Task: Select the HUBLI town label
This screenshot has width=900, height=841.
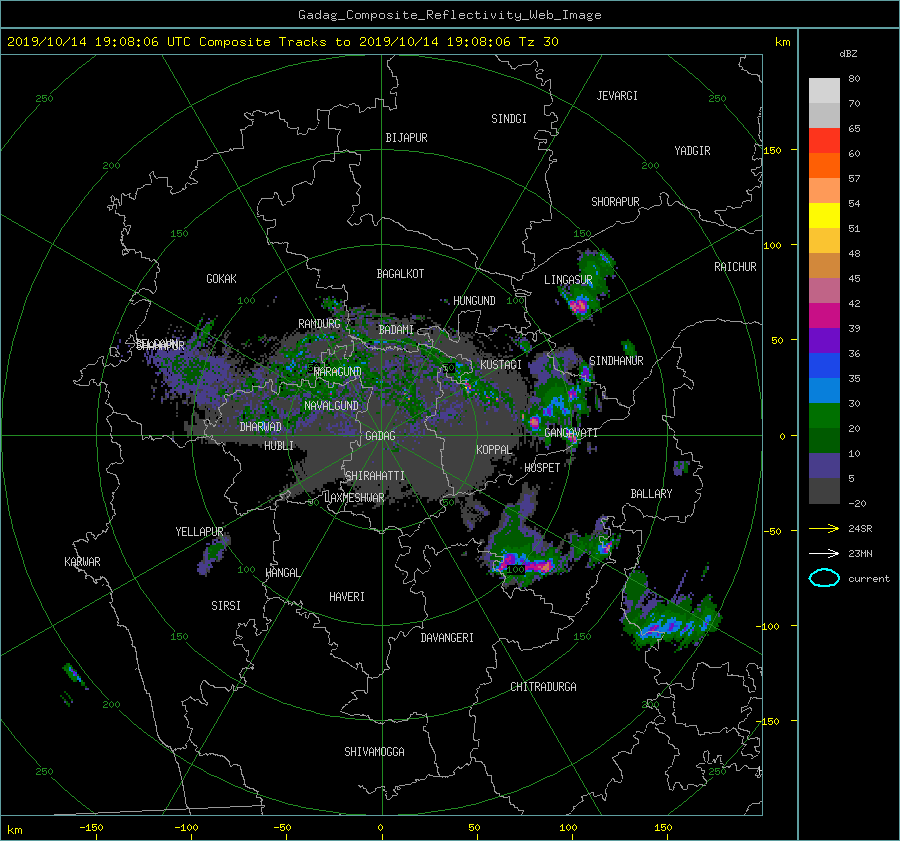Action: (279, 445)
